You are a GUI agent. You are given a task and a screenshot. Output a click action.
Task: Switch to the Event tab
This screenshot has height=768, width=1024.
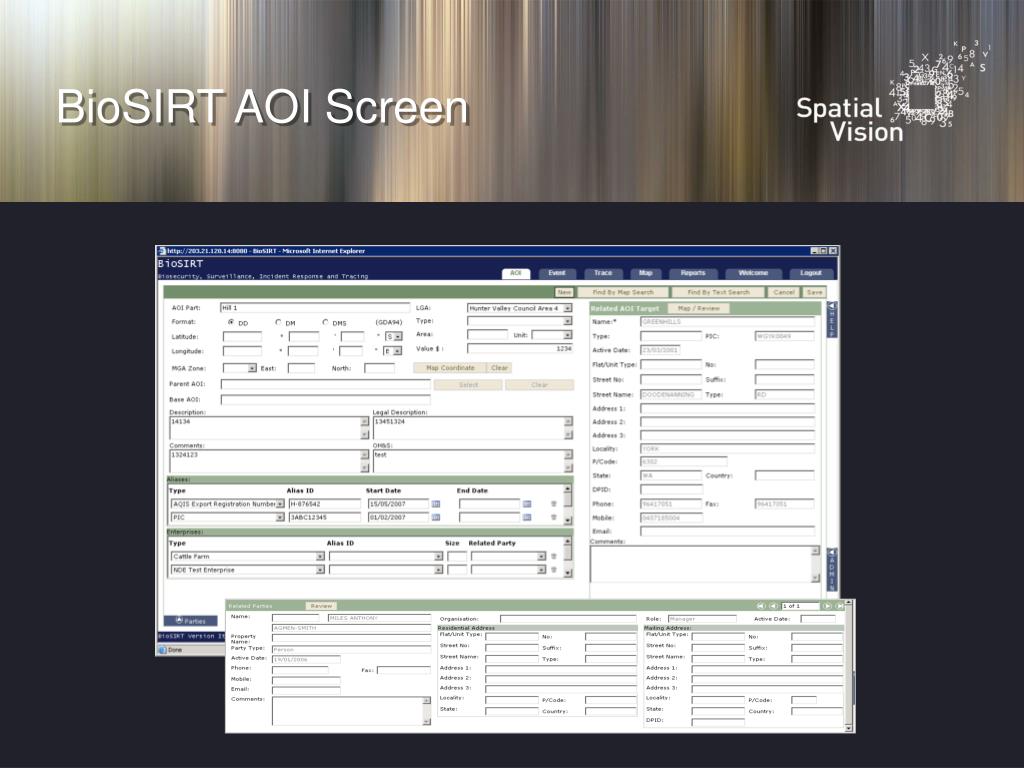556,273
